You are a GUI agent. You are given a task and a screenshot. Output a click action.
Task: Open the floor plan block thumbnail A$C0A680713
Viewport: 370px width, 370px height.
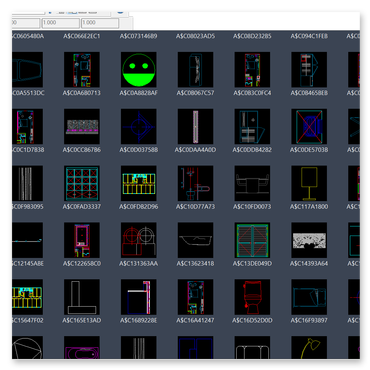[82, 70]
